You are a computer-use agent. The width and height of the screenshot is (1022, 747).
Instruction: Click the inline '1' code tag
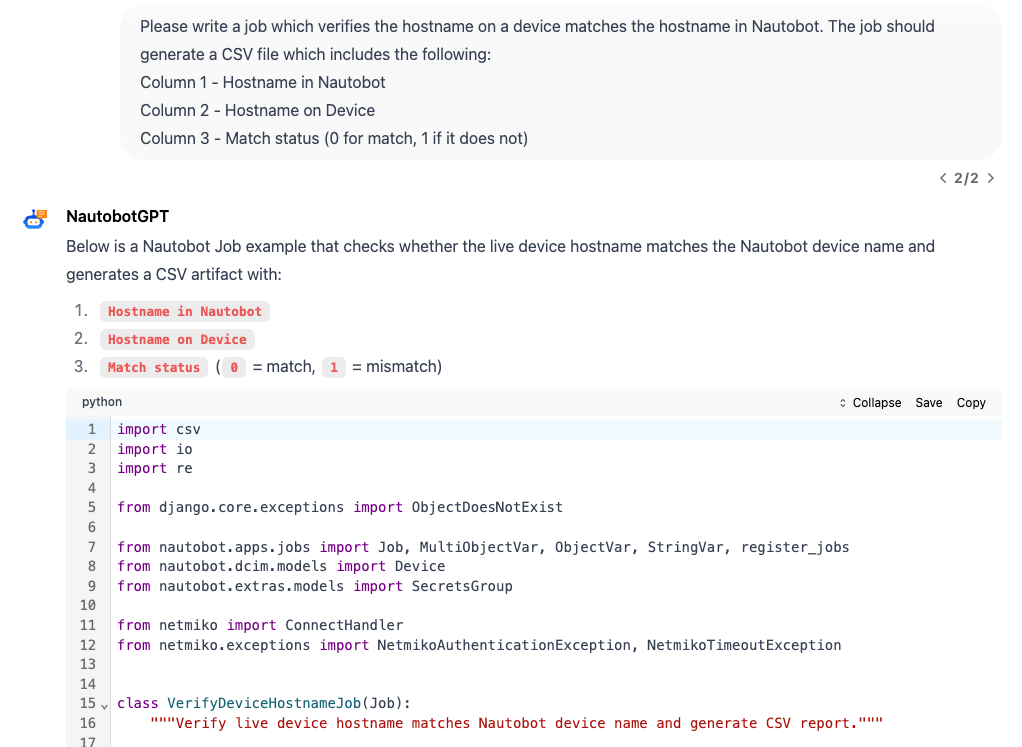334,368
